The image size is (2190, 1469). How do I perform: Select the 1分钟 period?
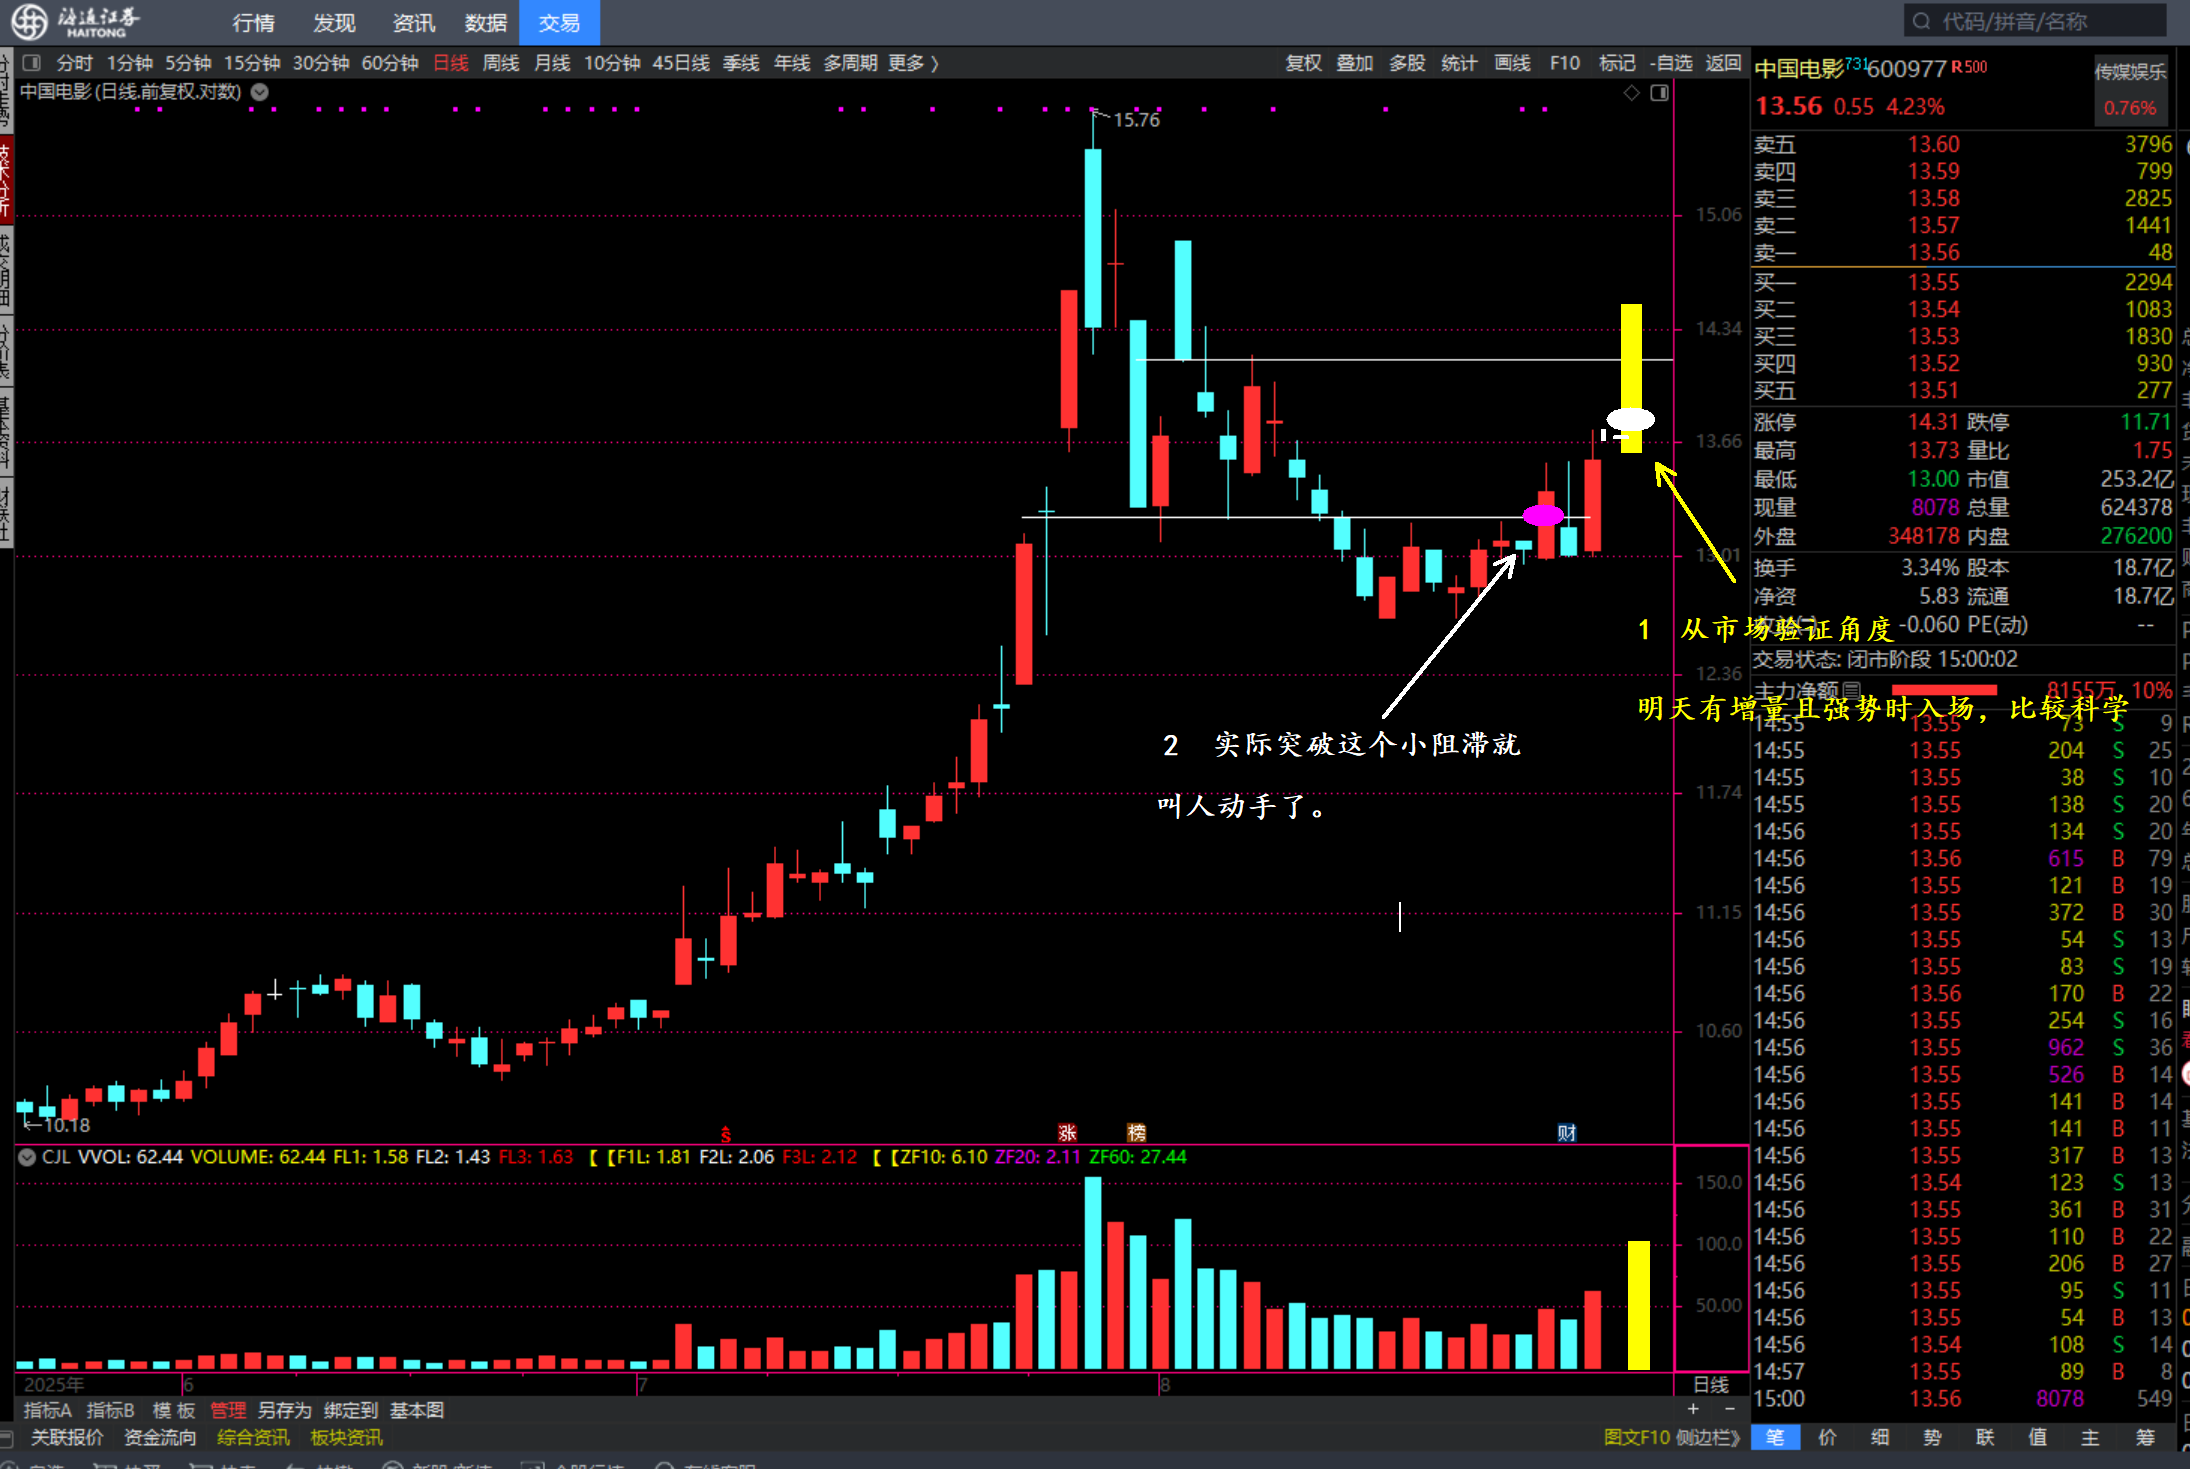coord(129,63)
